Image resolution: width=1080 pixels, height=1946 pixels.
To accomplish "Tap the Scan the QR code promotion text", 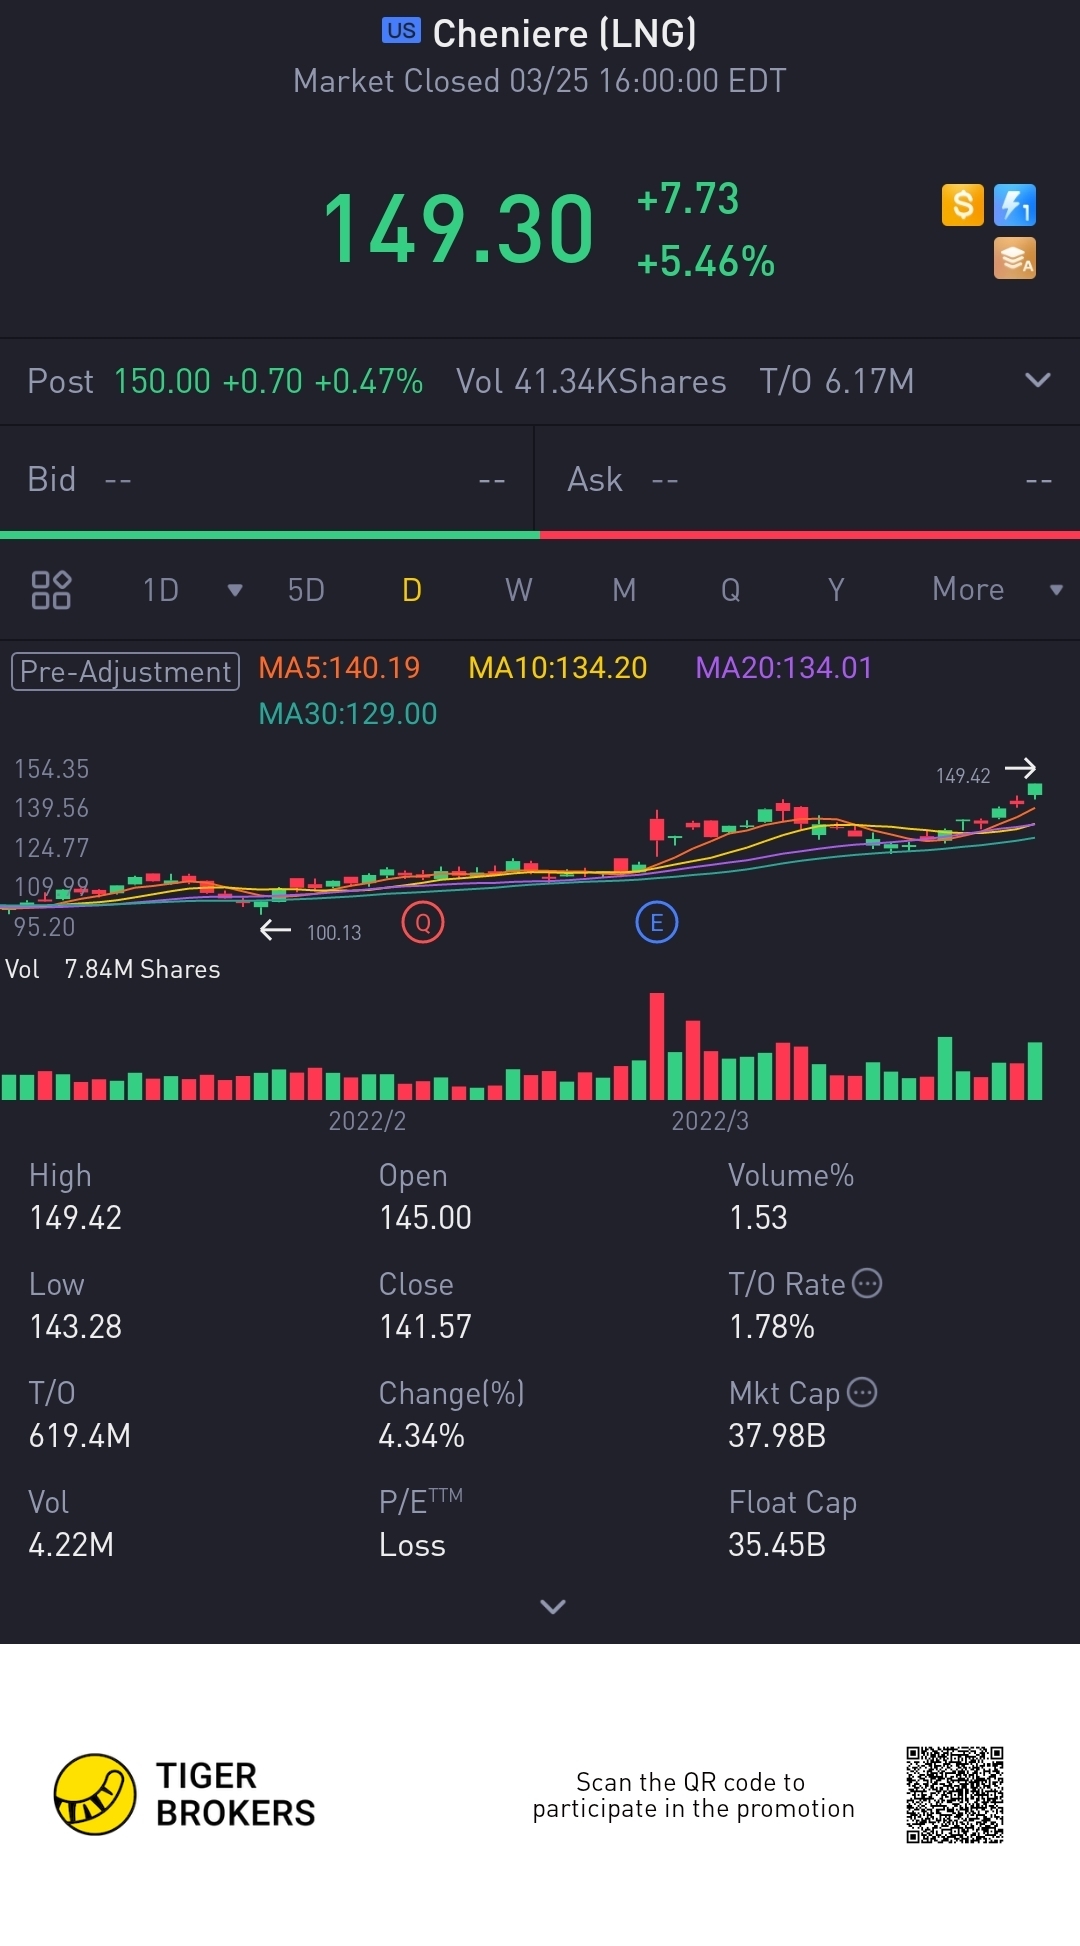I will 693,1795.
